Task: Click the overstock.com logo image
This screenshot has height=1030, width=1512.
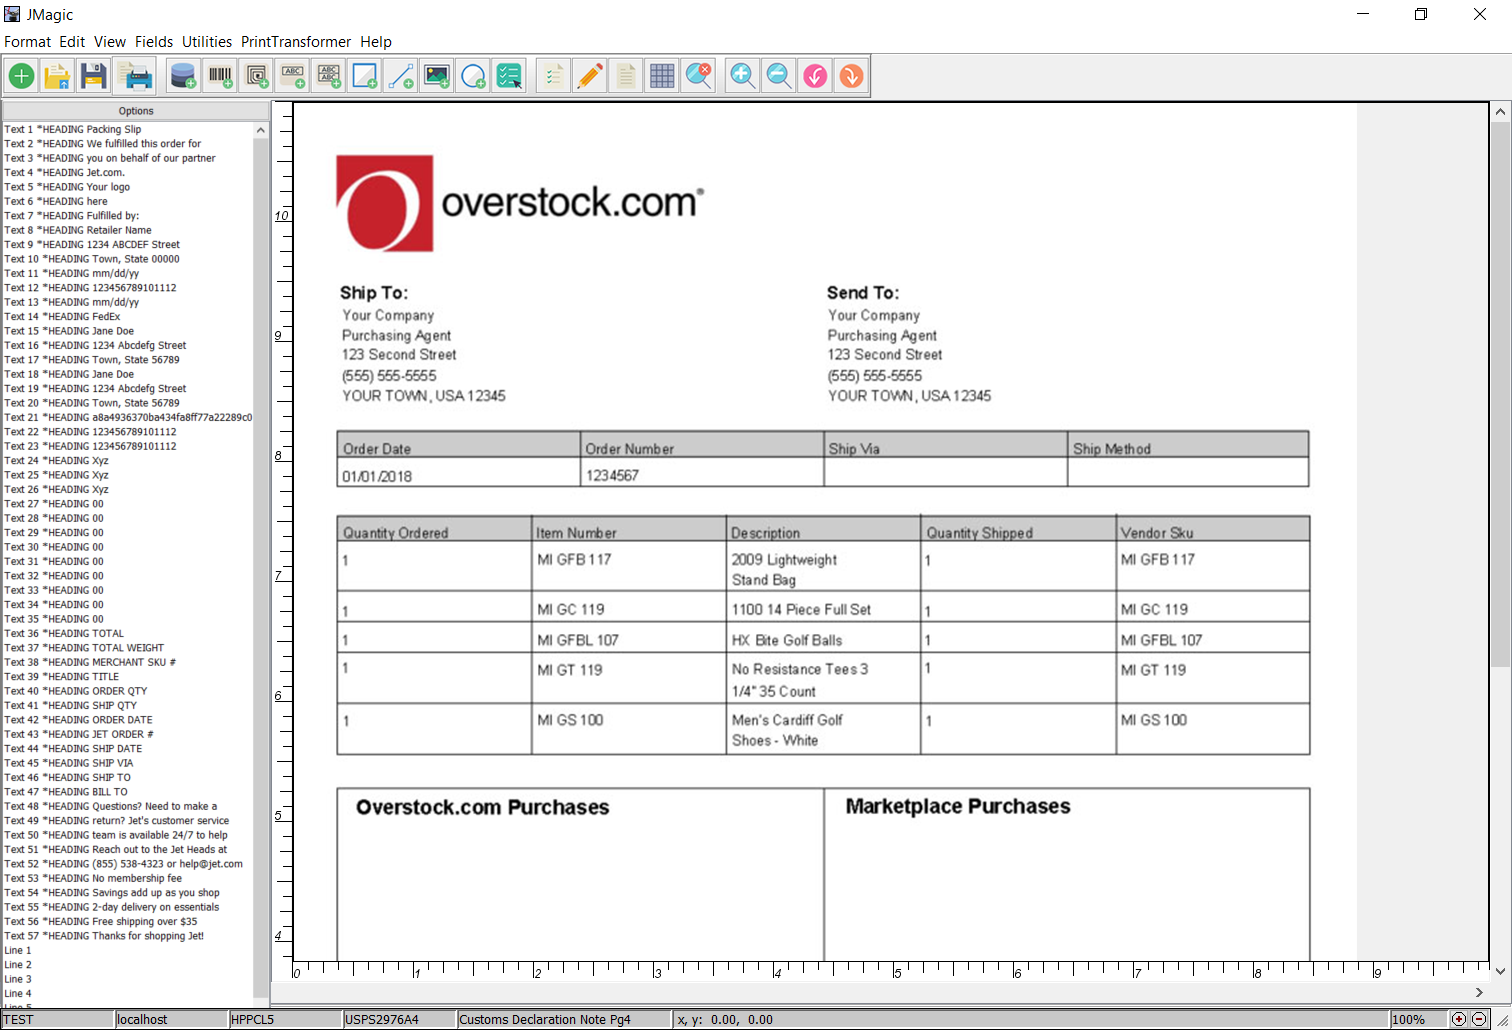Action: [520, 203]
